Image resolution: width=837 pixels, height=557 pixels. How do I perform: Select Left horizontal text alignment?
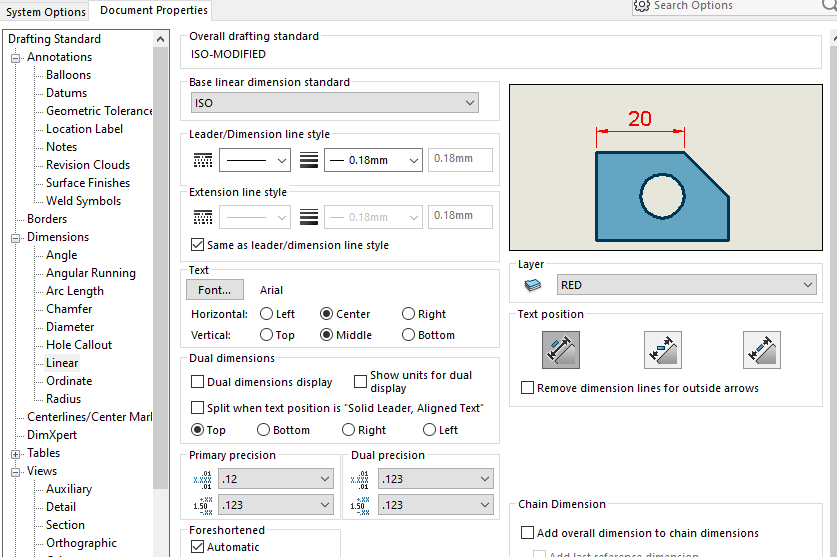coord(266,314)
